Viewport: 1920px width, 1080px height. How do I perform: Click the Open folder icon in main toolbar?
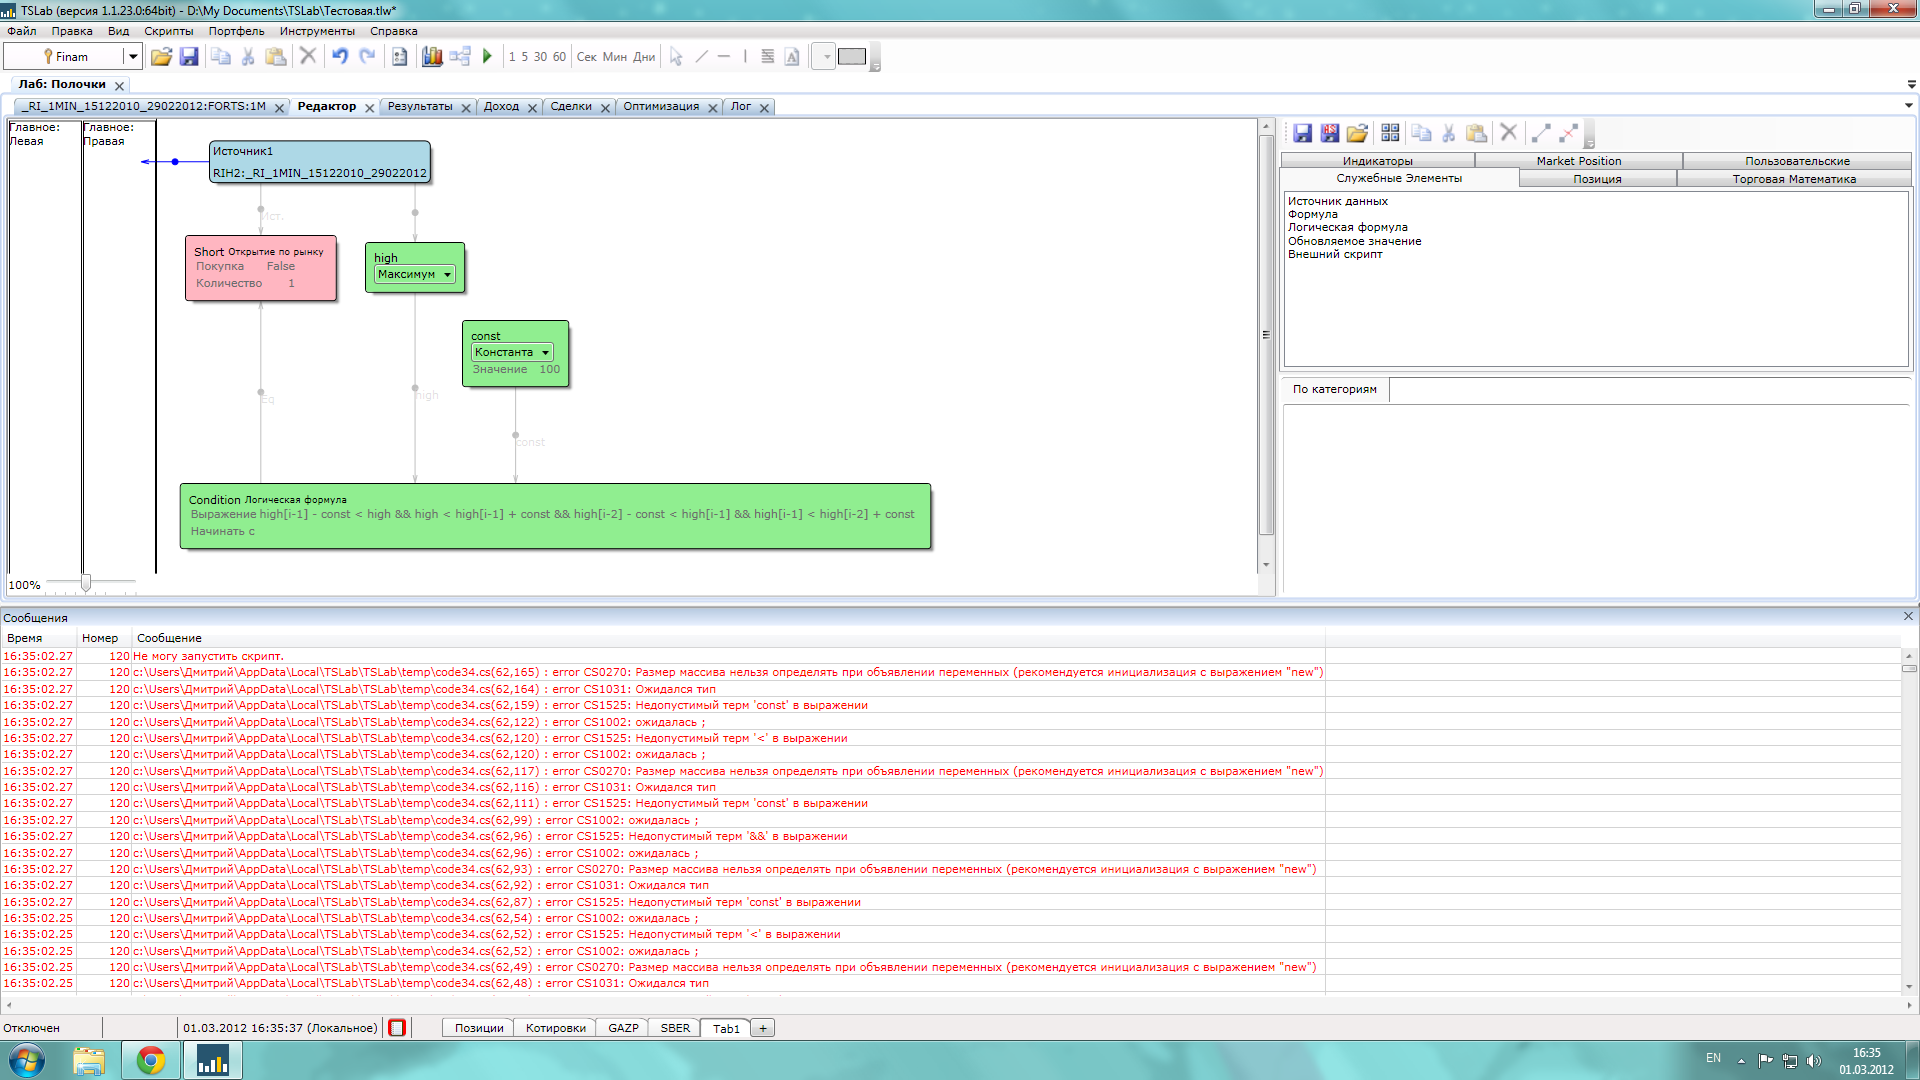[x=161, y=57]
